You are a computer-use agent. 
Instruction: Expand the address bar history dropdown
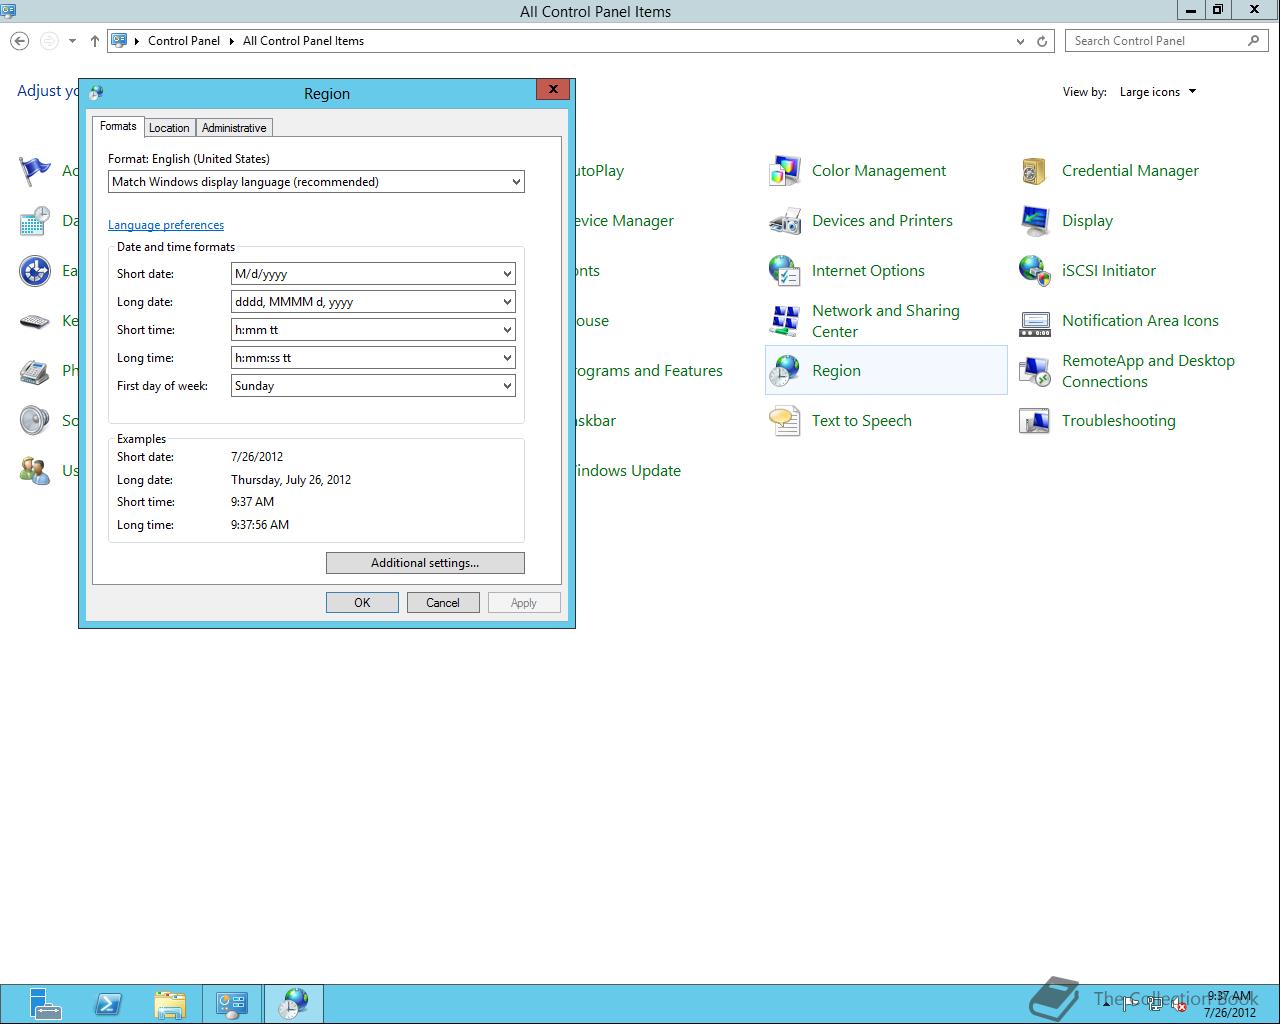(1020, 41)
